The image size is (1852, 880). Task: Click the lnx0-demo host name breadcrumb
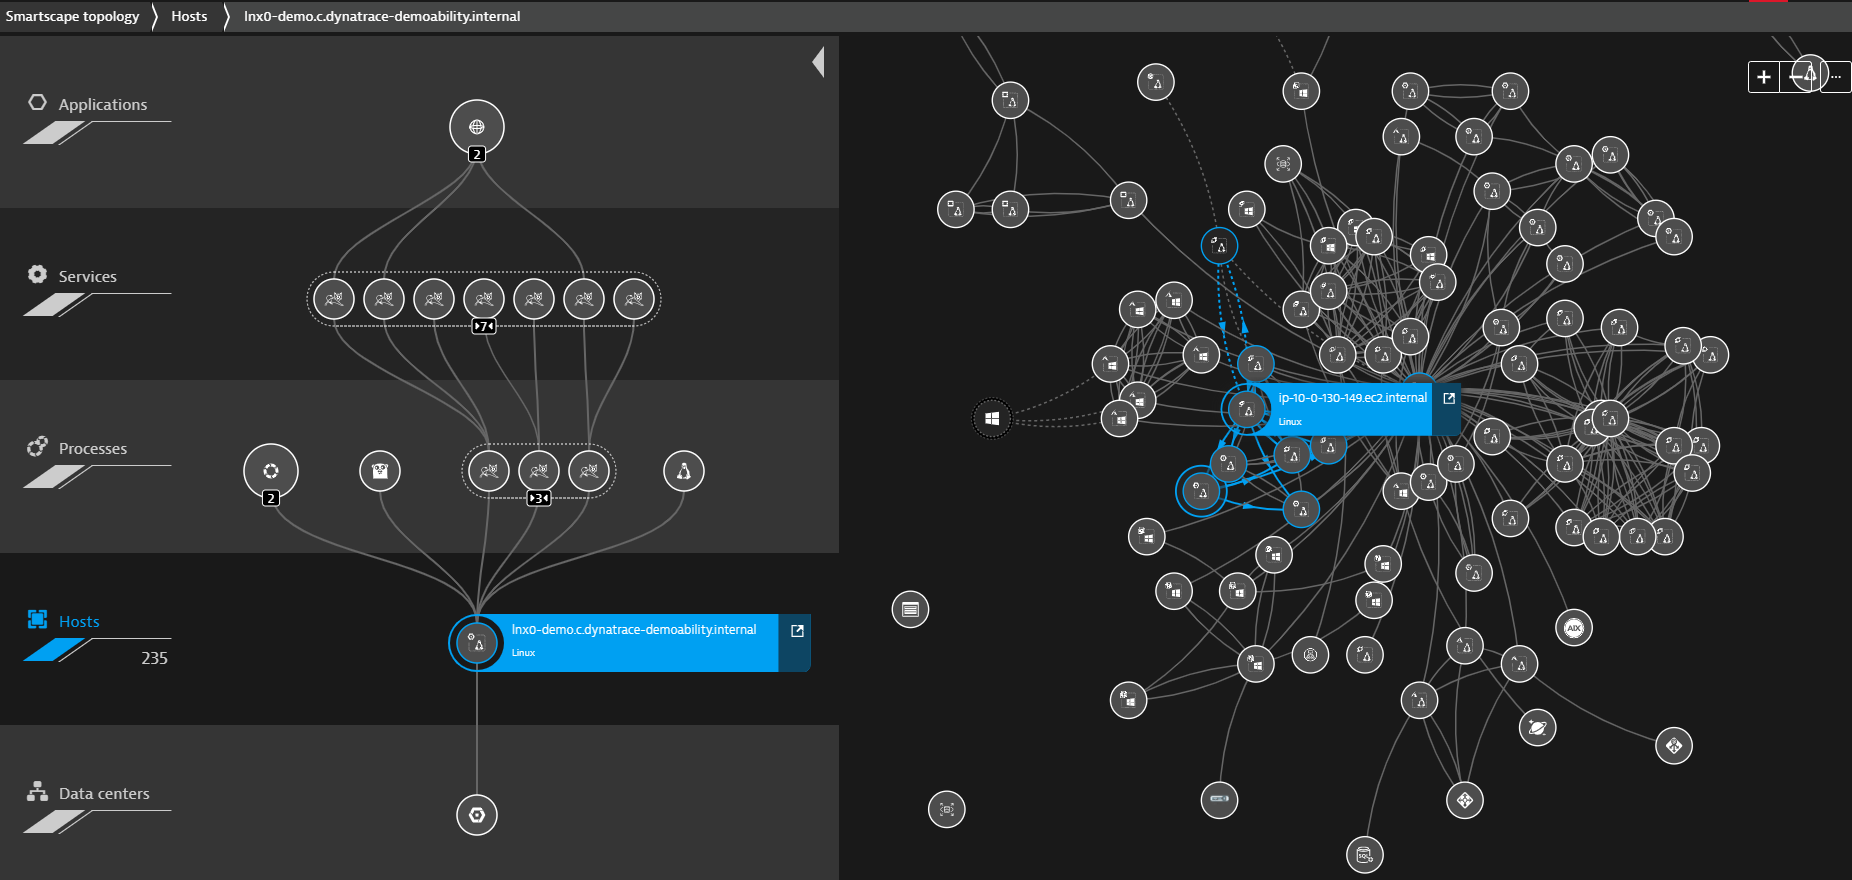[x=382, y=16]
